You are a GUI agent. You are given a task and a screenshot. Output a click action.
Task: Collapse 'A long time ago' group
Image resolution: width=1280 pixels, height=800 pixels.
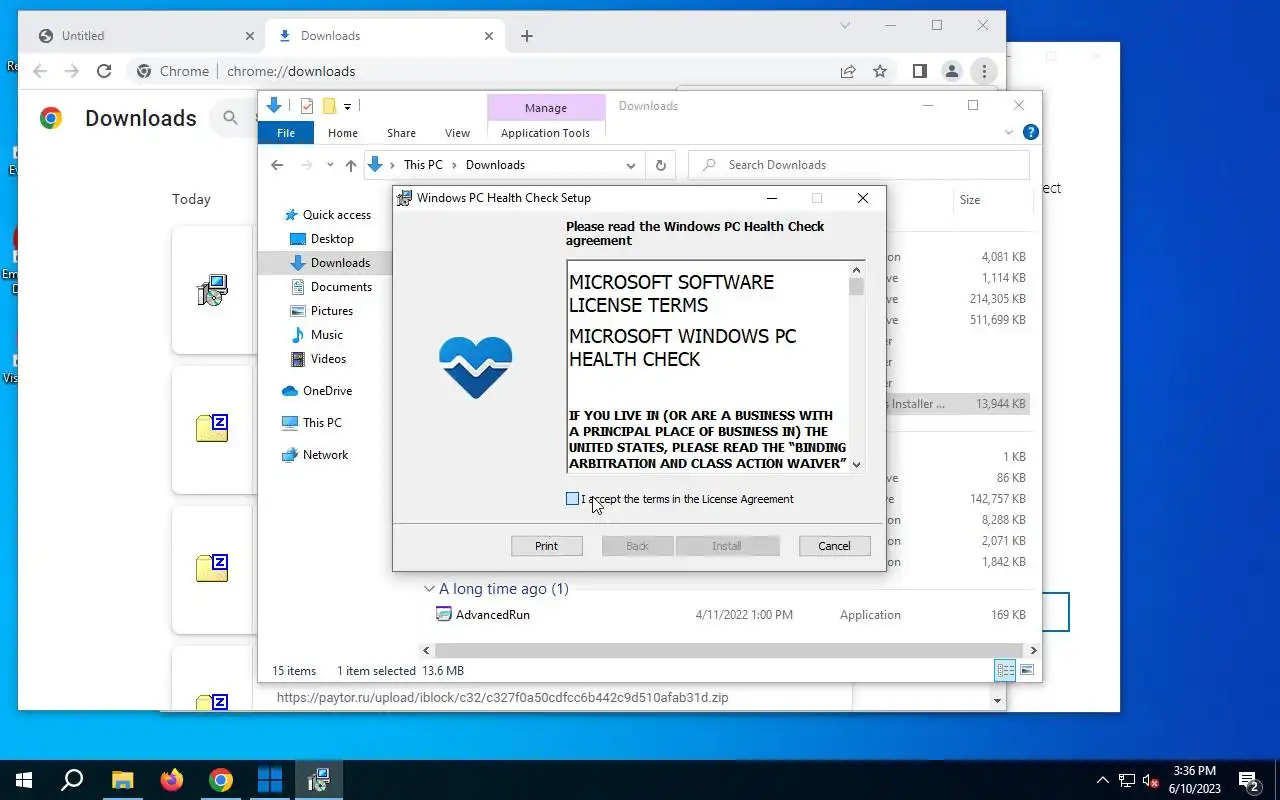(x=429, y=589)
